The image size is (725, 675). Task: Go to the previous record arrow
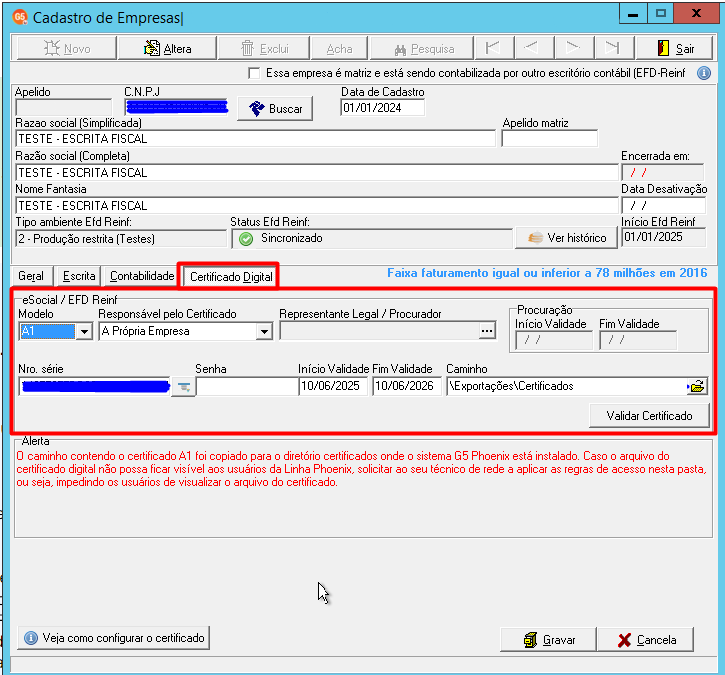533,48
